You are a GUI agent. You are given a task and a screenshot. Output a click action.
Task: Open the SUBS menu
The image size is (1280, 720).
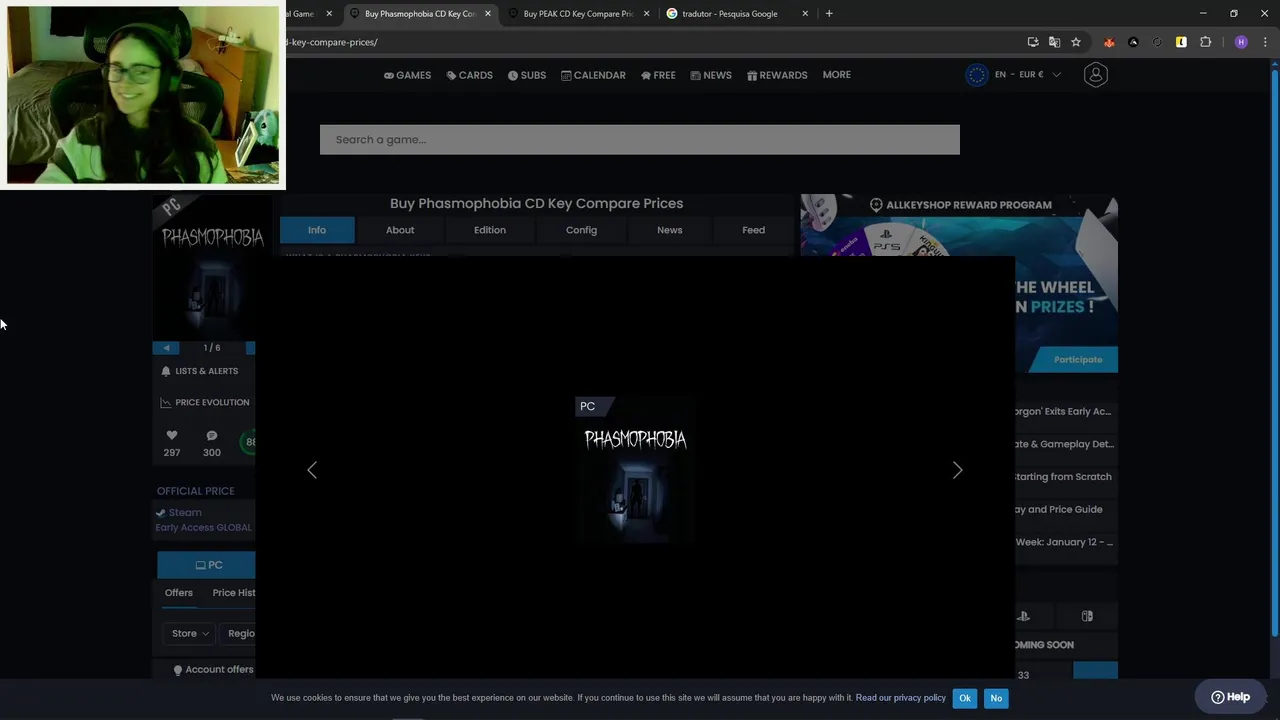(527, 75)
